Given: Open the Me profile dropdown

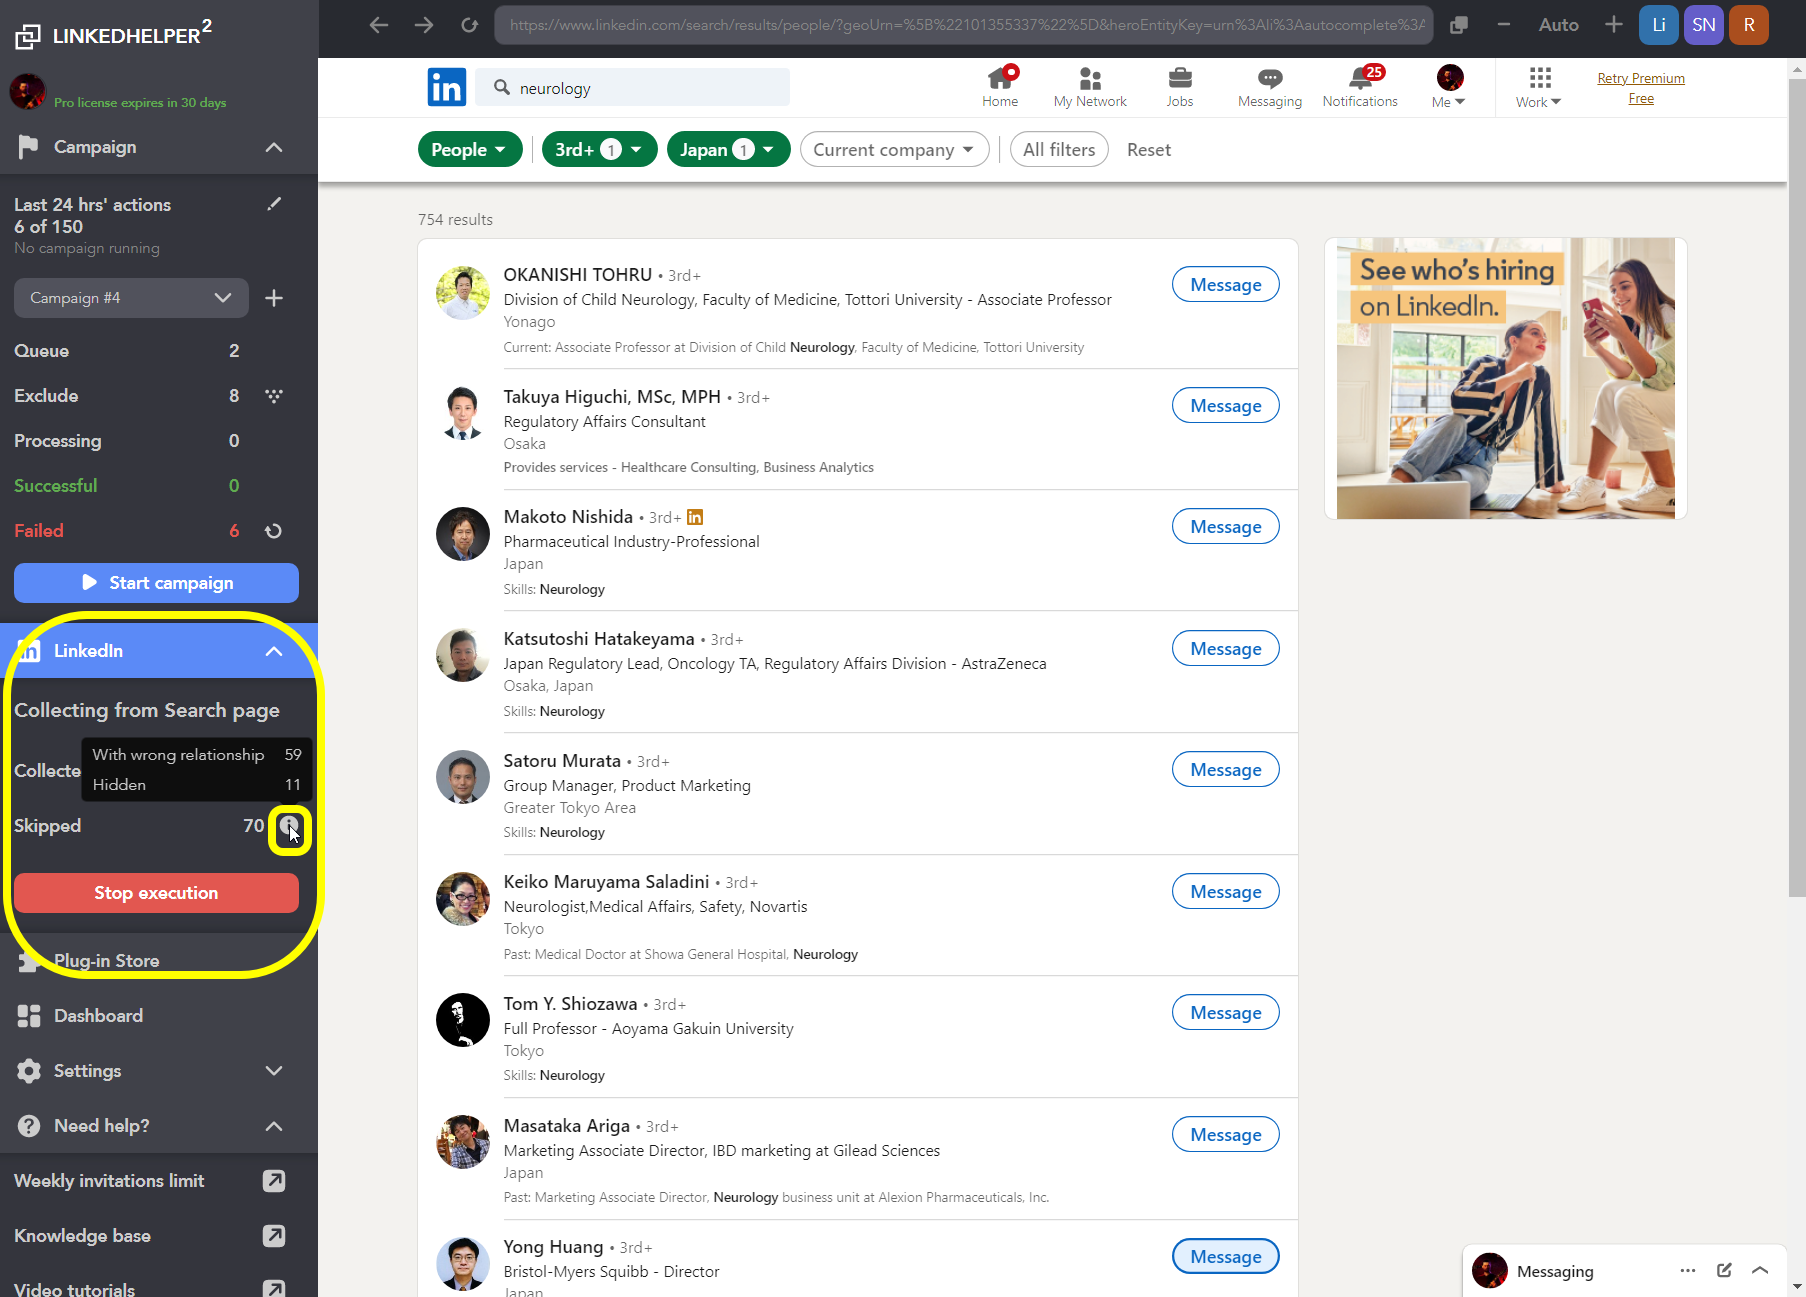Looking at the screenshot, I should [1449, 87].
